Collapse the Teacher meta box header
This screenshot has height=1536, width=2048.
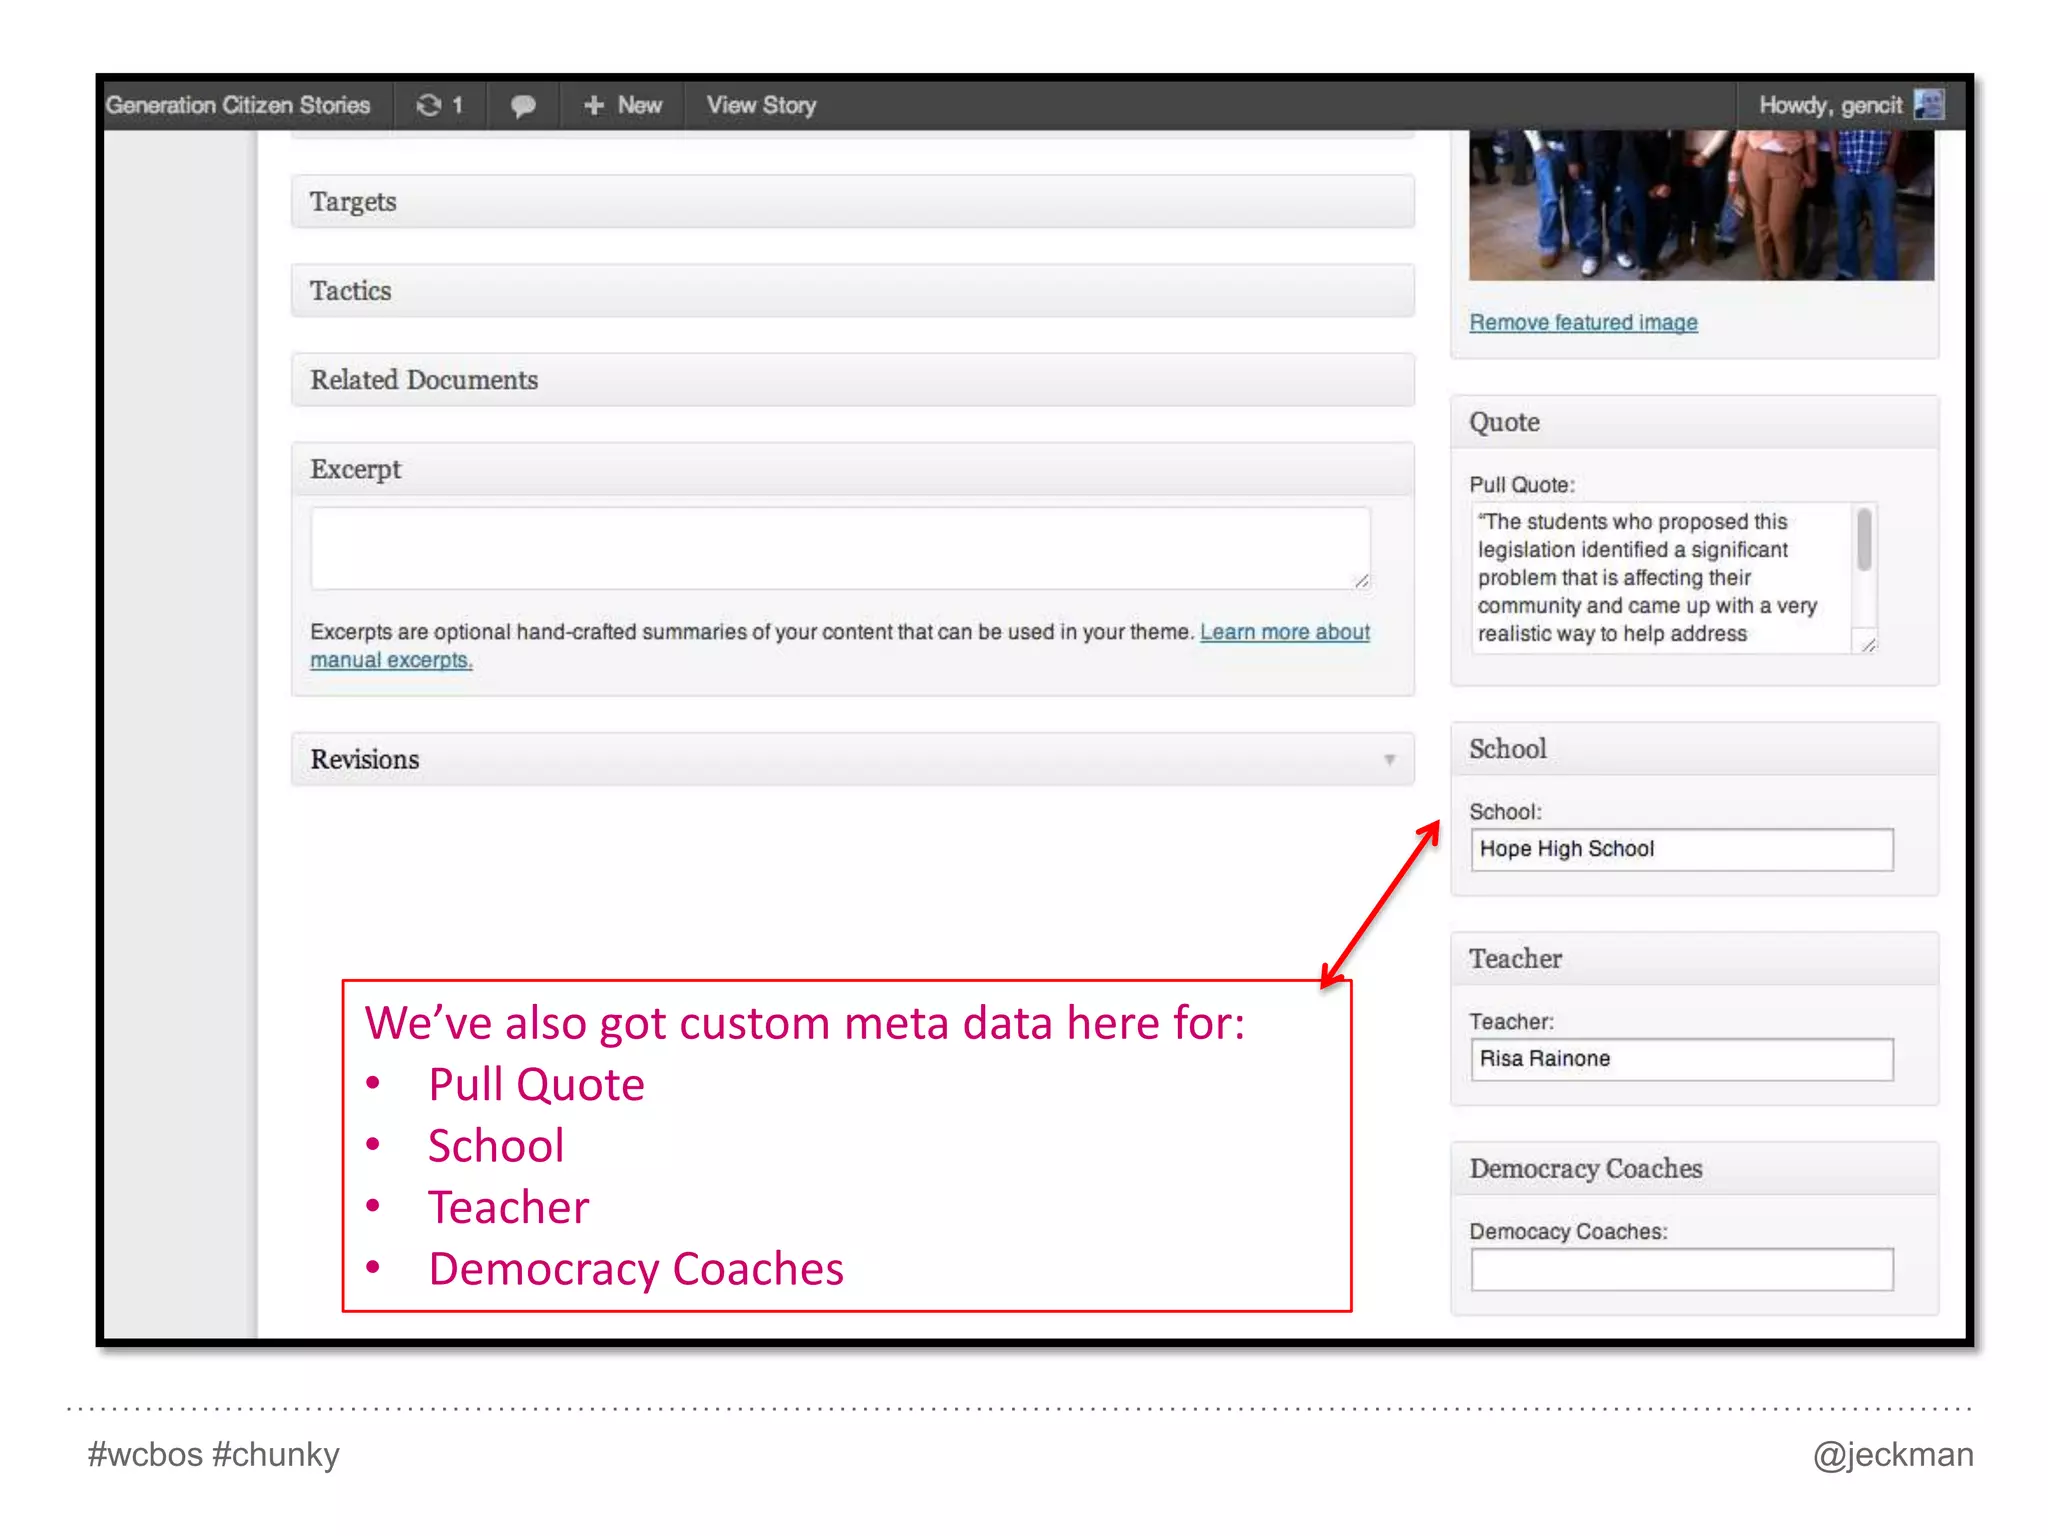1694,959
